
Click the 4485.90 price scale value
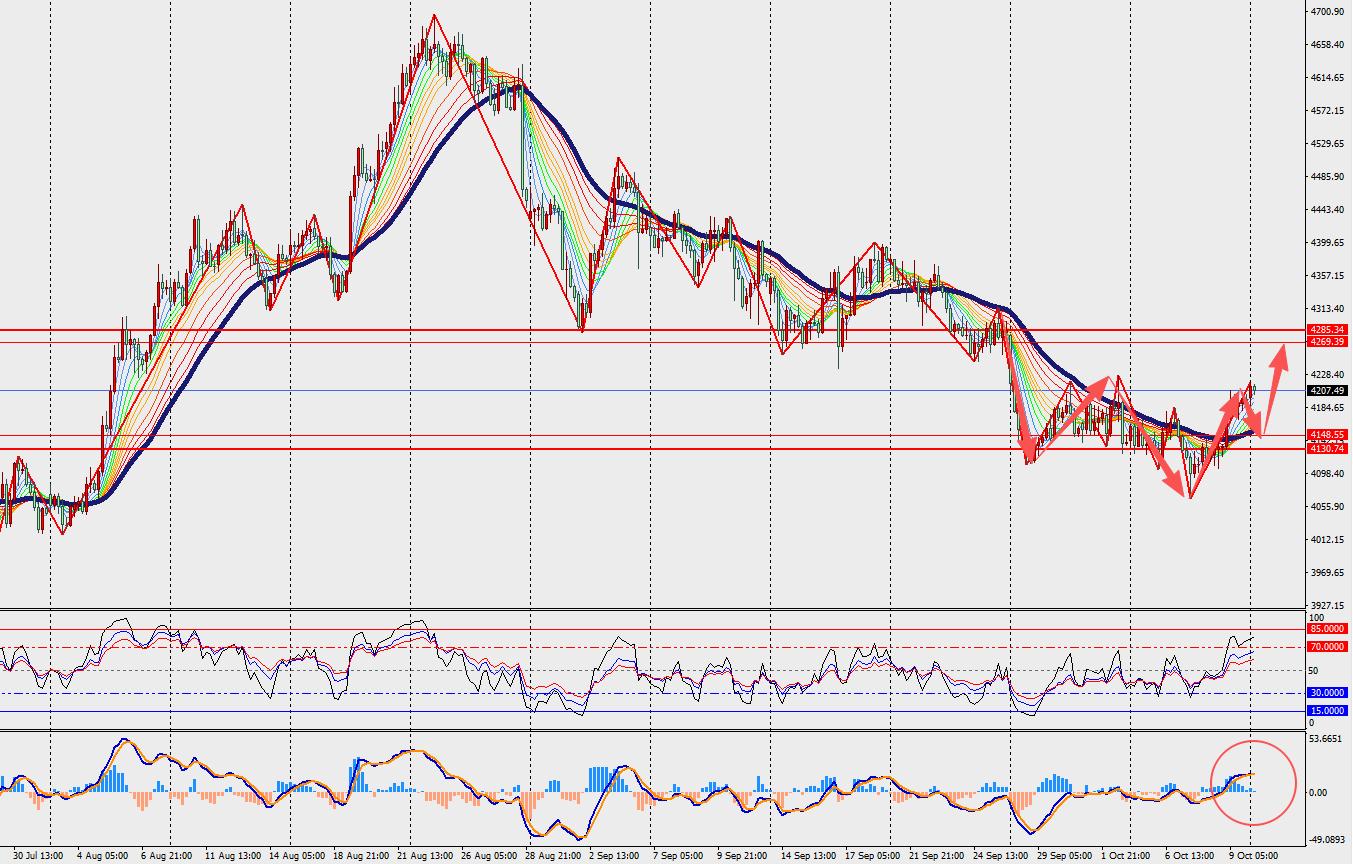(1327, 177)
